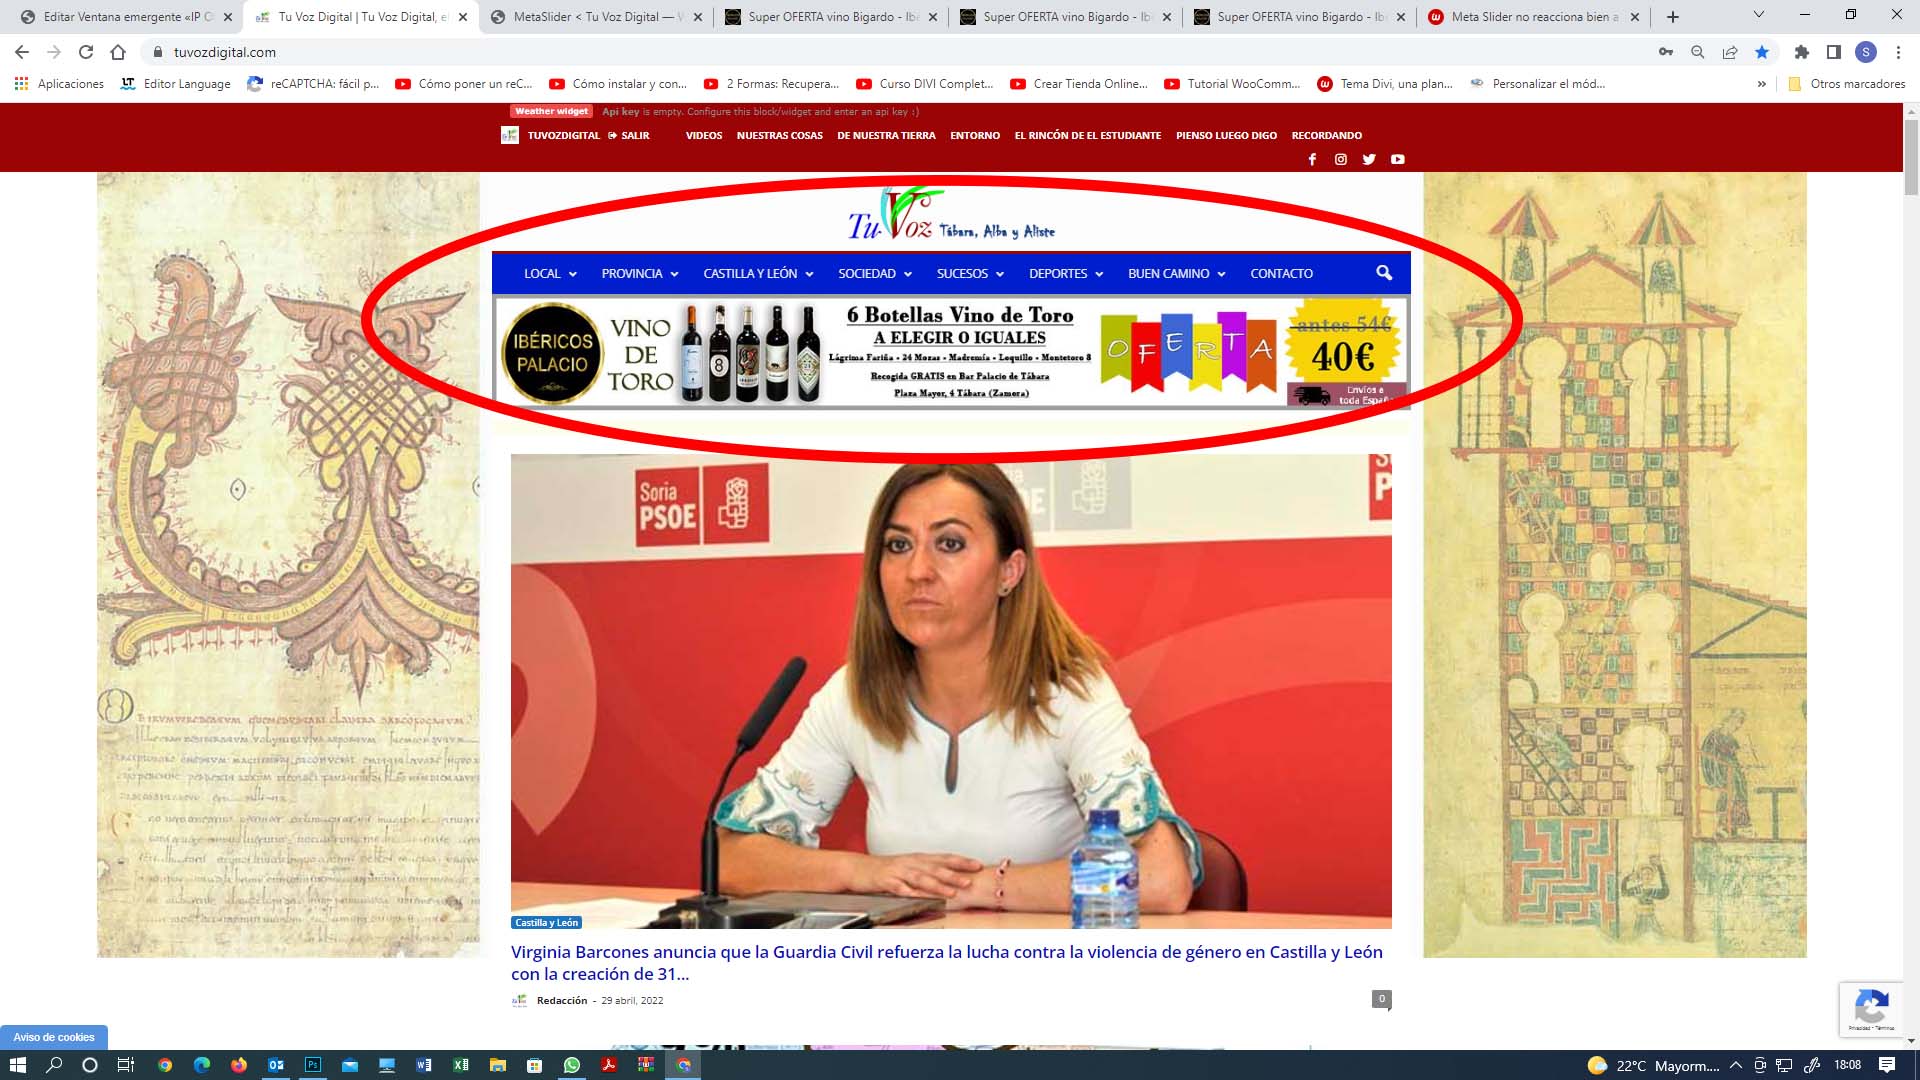This screenshot has height=1080, width=1920.
Task: Open RECORDANDO top menu item
Action: click(1327, 136)
